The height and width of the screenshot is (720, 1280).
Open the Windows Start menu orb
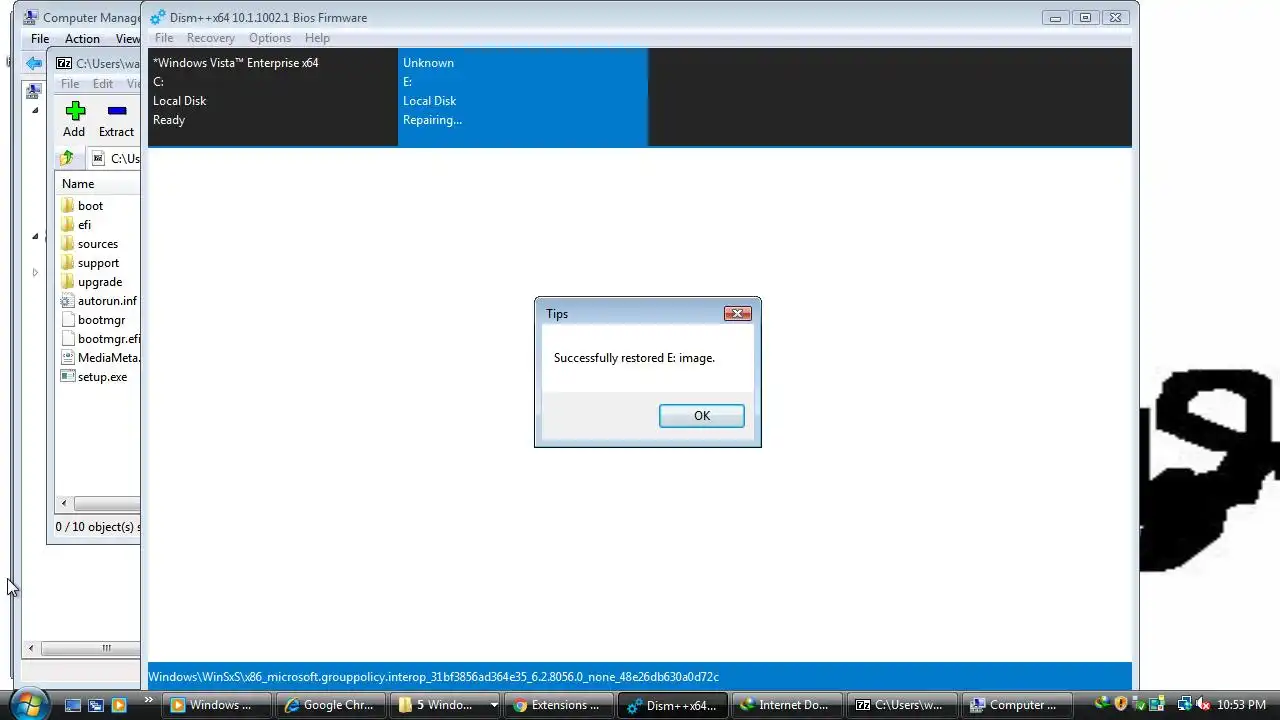click(x=27, y=704)
